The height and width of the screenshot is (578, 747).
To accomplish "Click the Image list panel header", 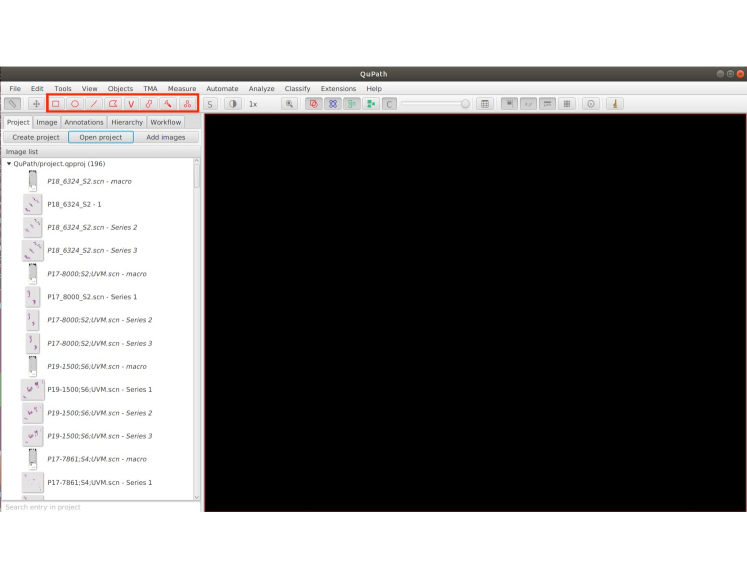I will coord(101,152).
